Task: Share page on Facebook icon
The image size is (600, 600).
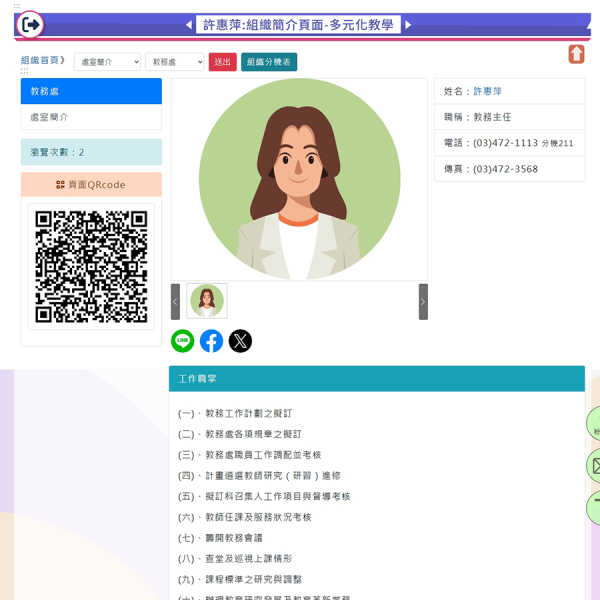Action: point(211,341)
